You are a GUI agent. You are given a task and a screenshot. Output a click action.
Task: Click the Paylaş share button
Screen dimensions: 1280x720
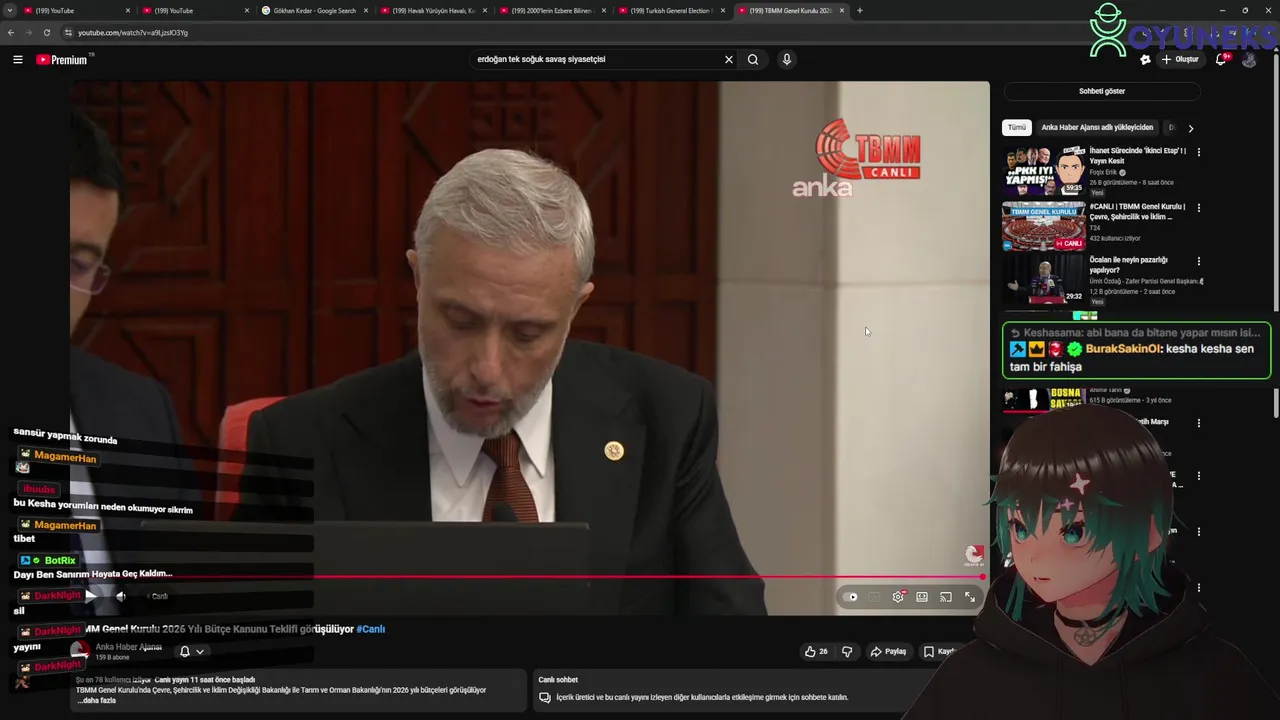pos(888,651)
